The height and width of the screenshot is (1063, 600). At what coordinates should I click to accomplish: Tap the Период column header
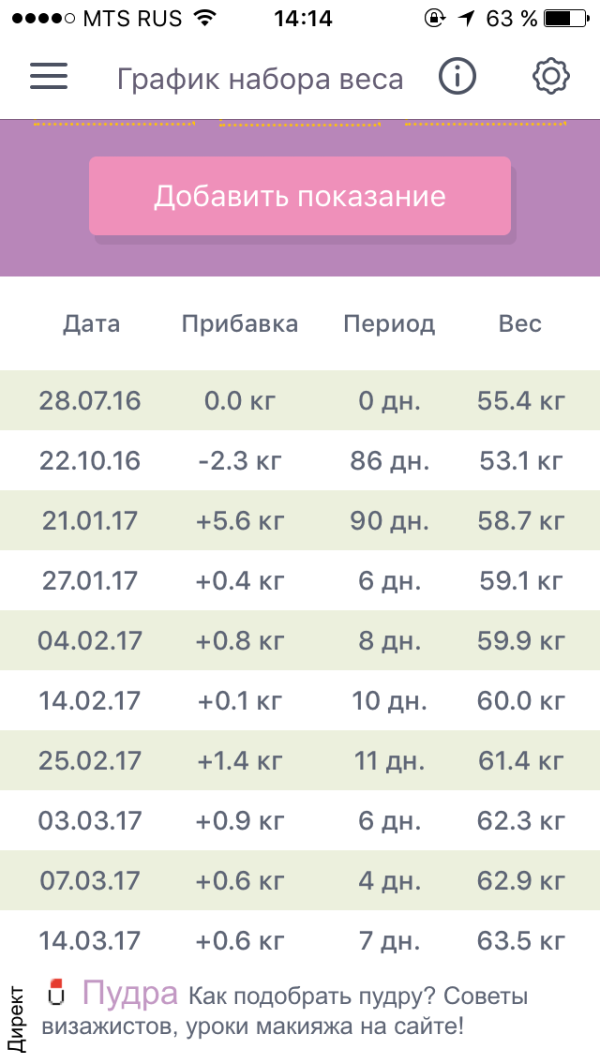pos(389,324)
